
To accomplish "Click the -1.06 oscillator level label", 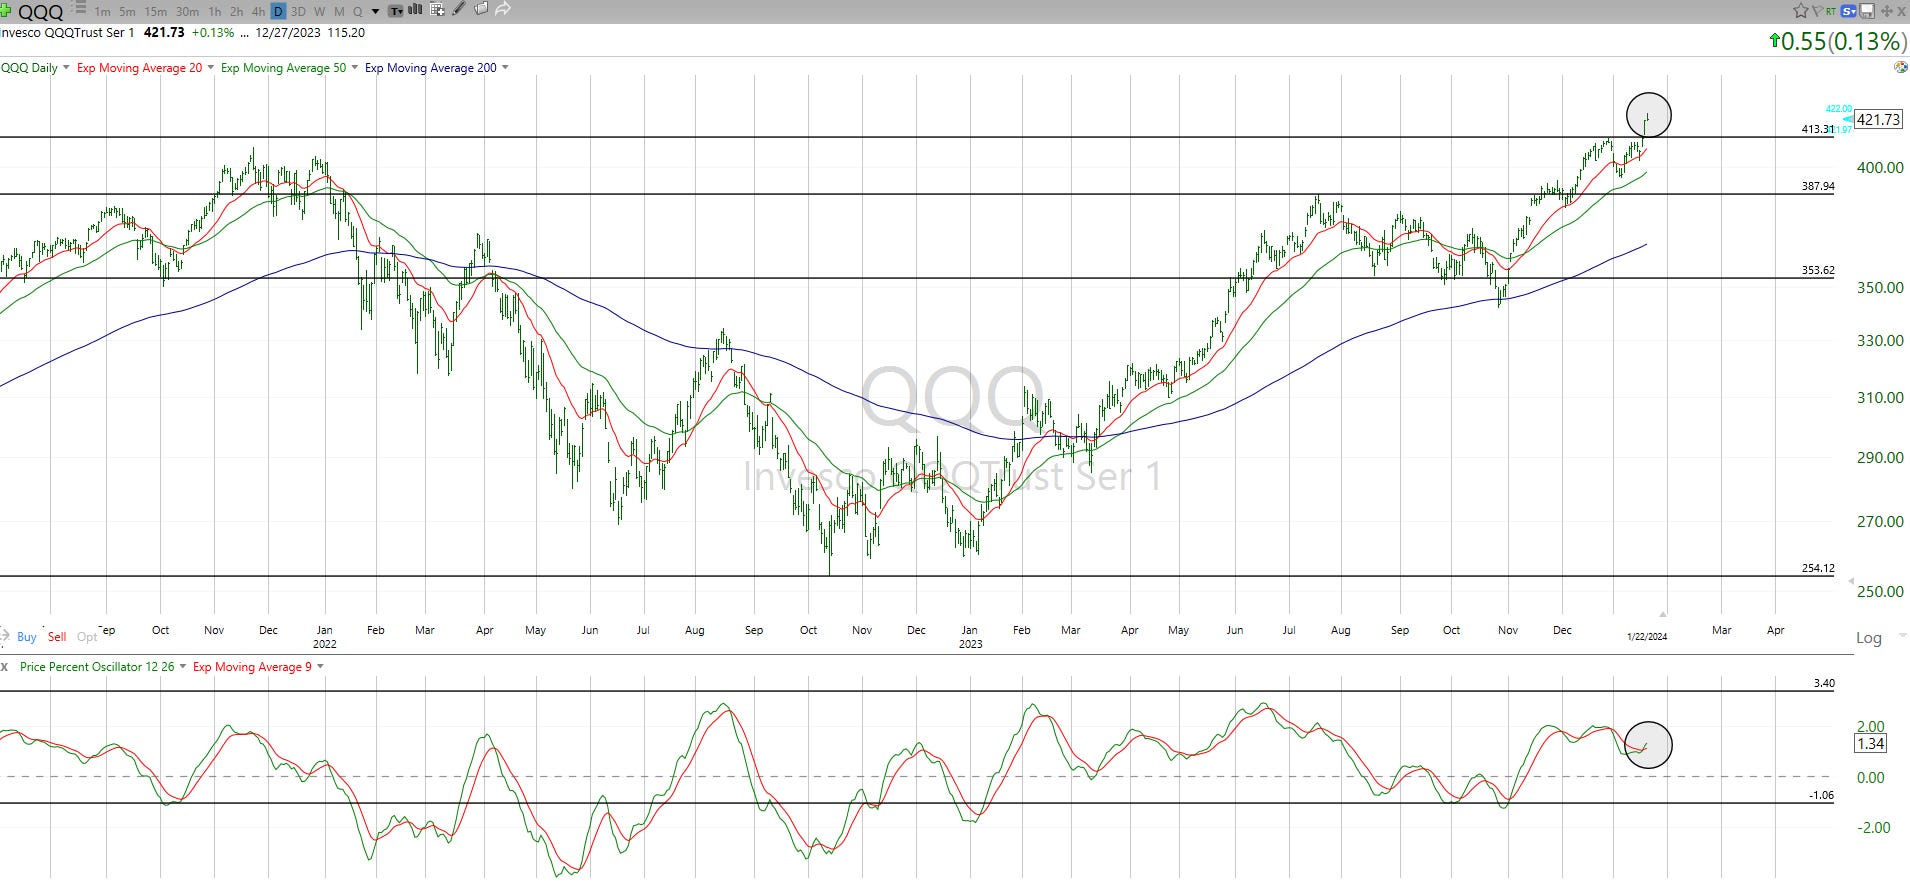I will point(1821,795).
